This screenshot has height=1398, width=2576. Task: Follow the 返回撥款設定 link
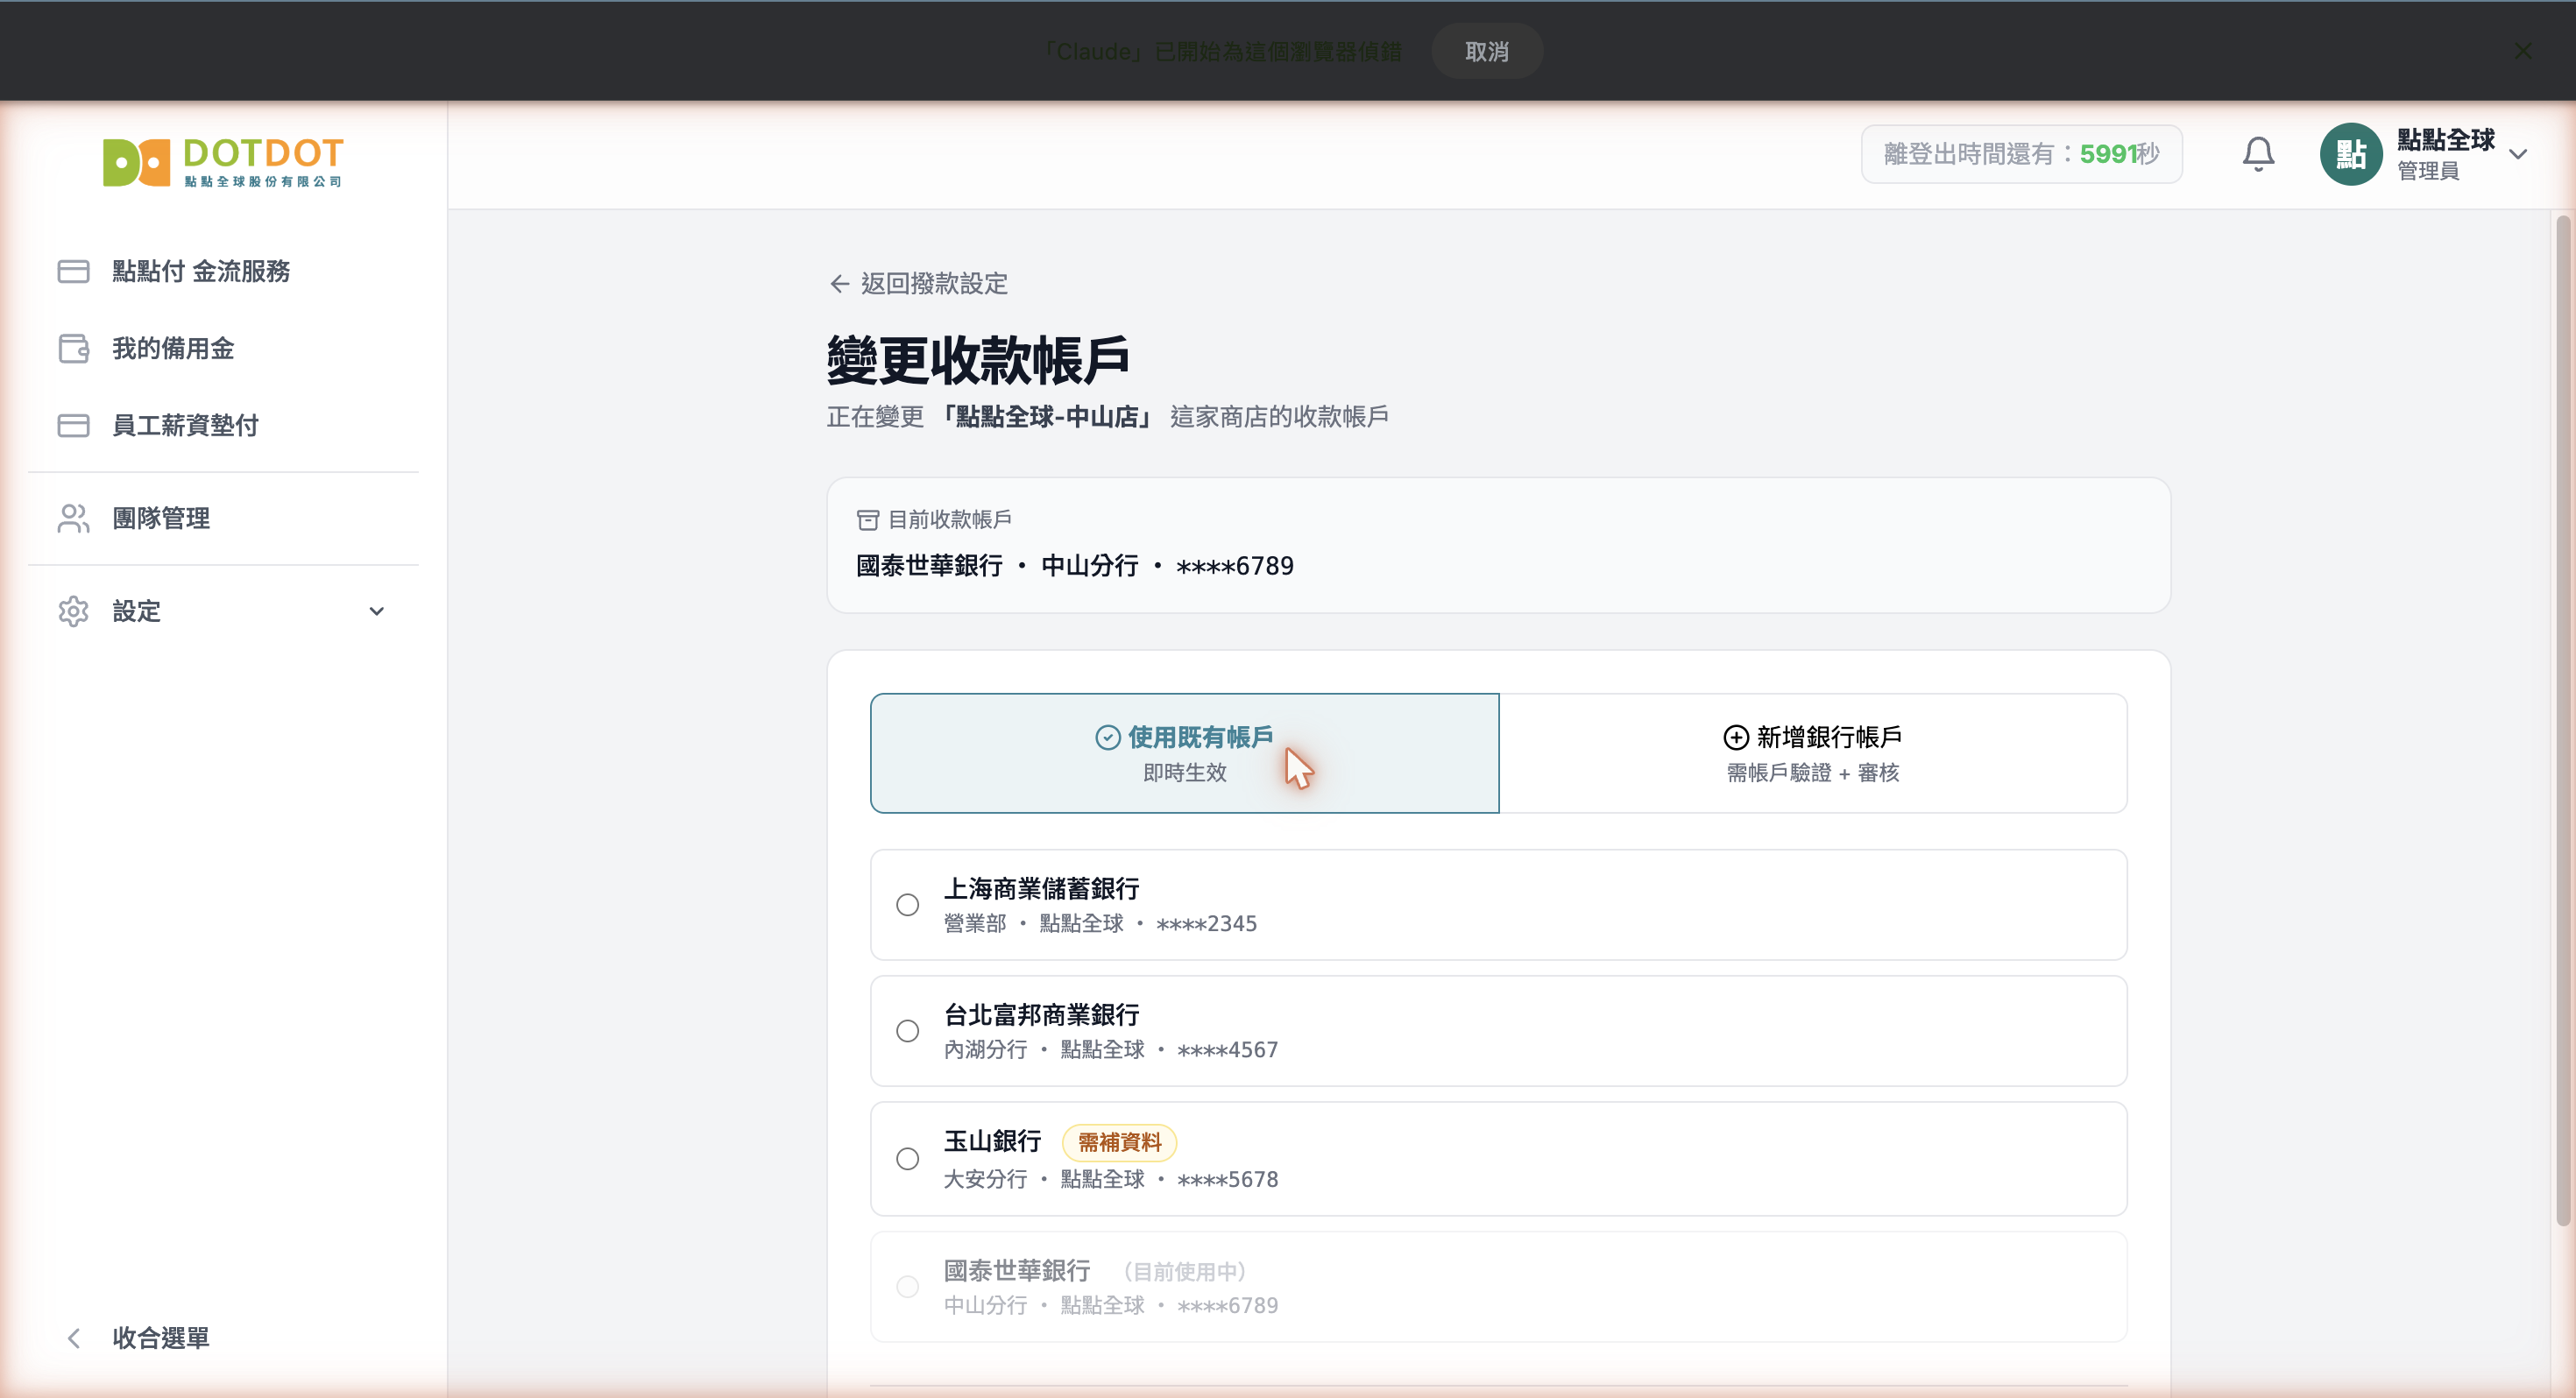tap(919, 284)
